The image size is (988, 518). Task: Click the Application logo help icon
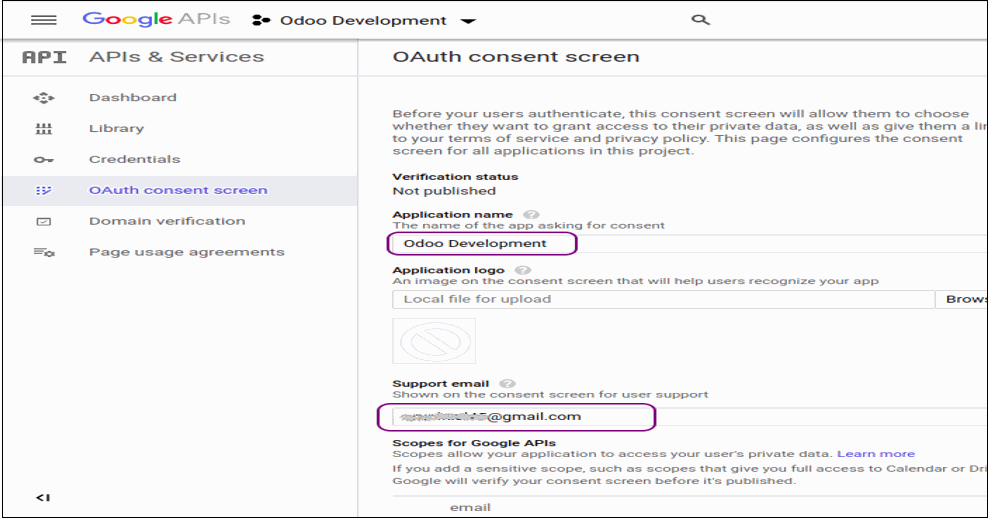(522, 270)
